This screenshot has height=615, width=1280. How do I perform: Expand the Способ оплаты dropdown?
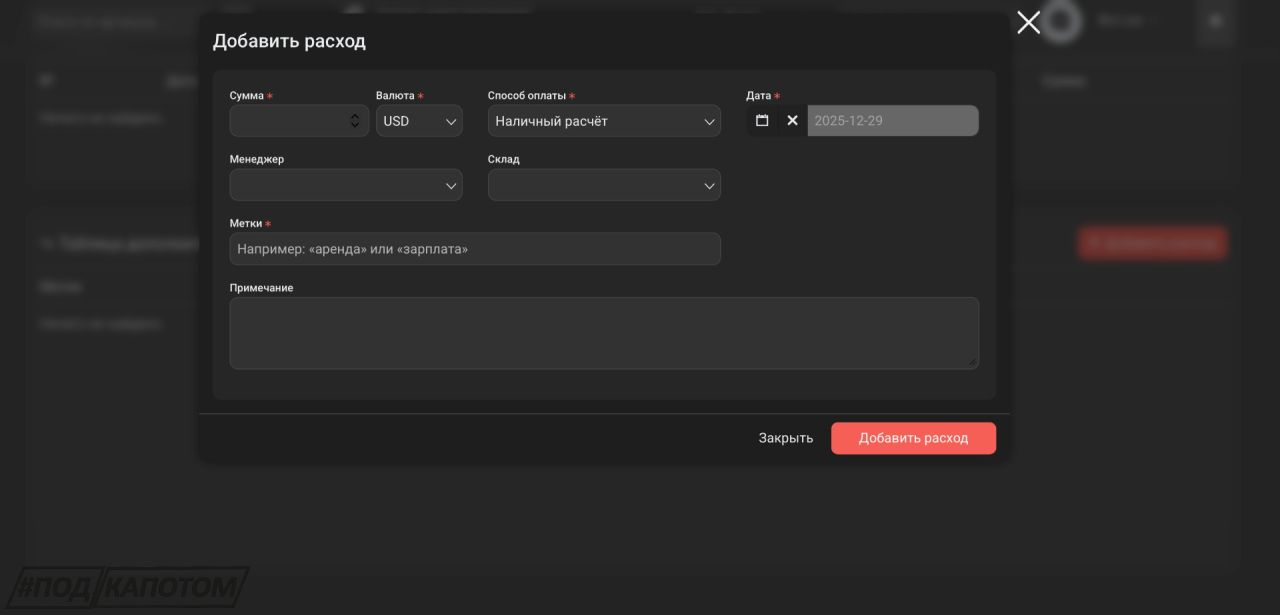click(604, 121)
